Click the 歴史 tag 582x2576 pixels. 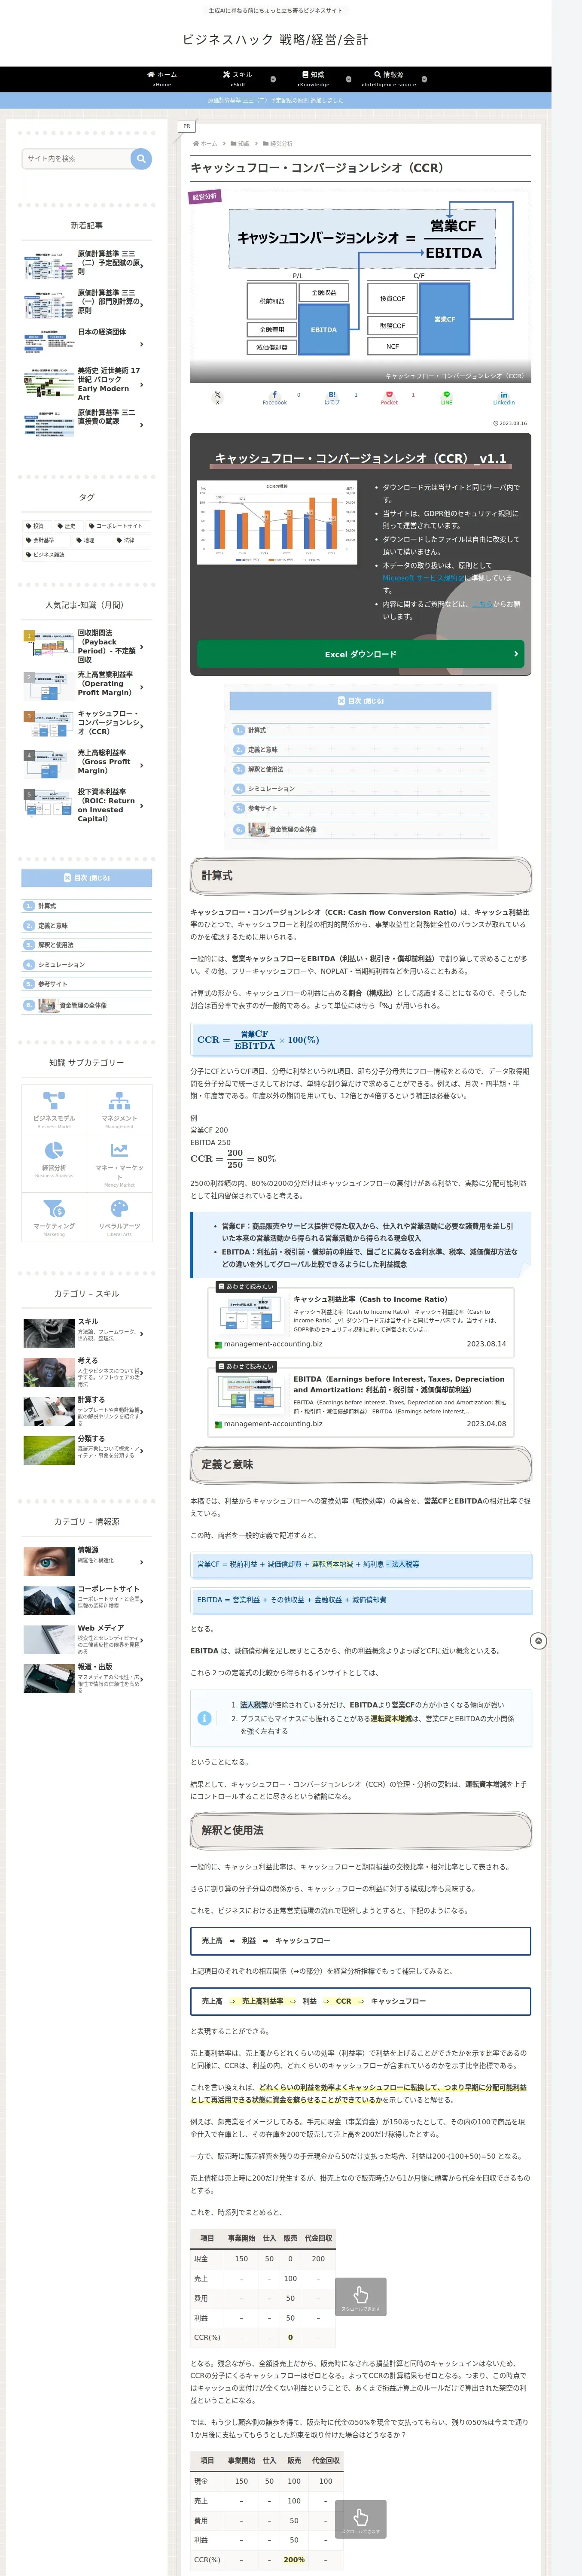pos(66,525)
